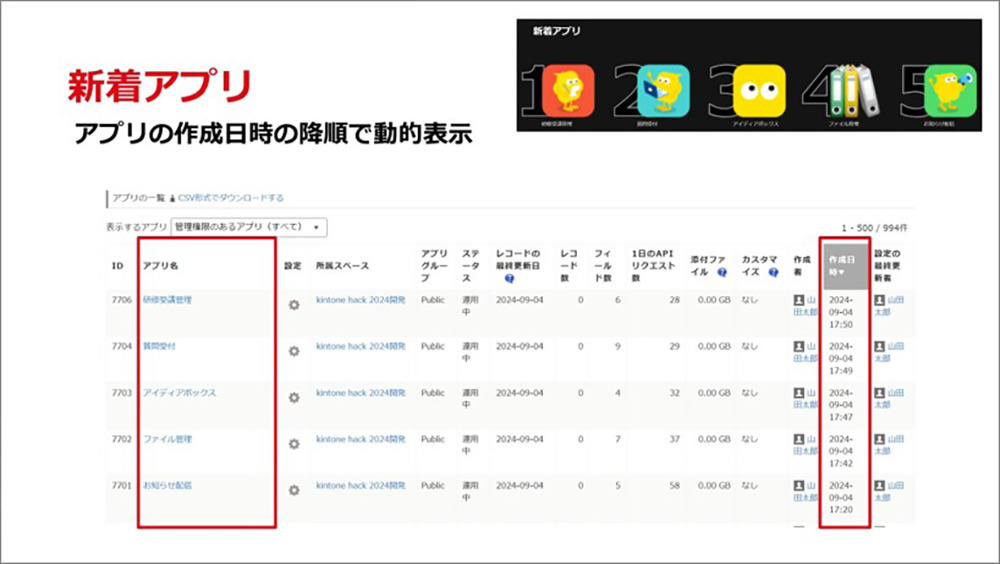The image size is (1000, 564).
Task: Open settings gear for app 7706
Action: 293,304
